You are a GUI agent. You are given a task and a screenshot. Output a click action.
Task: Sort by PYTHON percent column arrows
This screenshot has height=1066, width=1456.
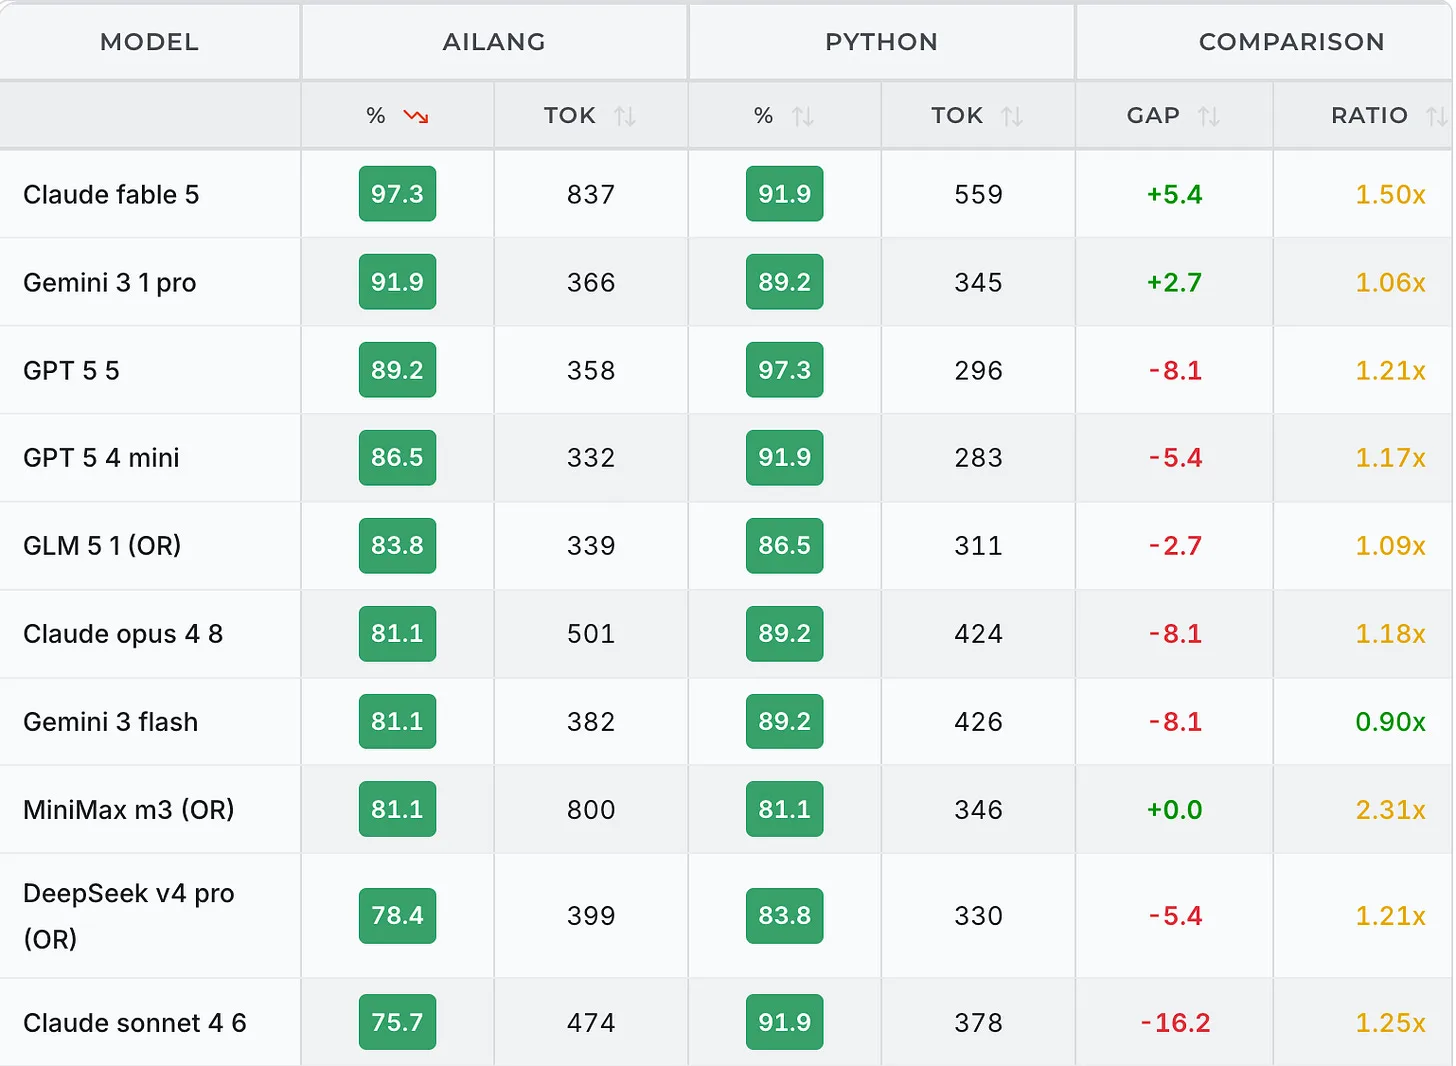click(x=802, y=116)
